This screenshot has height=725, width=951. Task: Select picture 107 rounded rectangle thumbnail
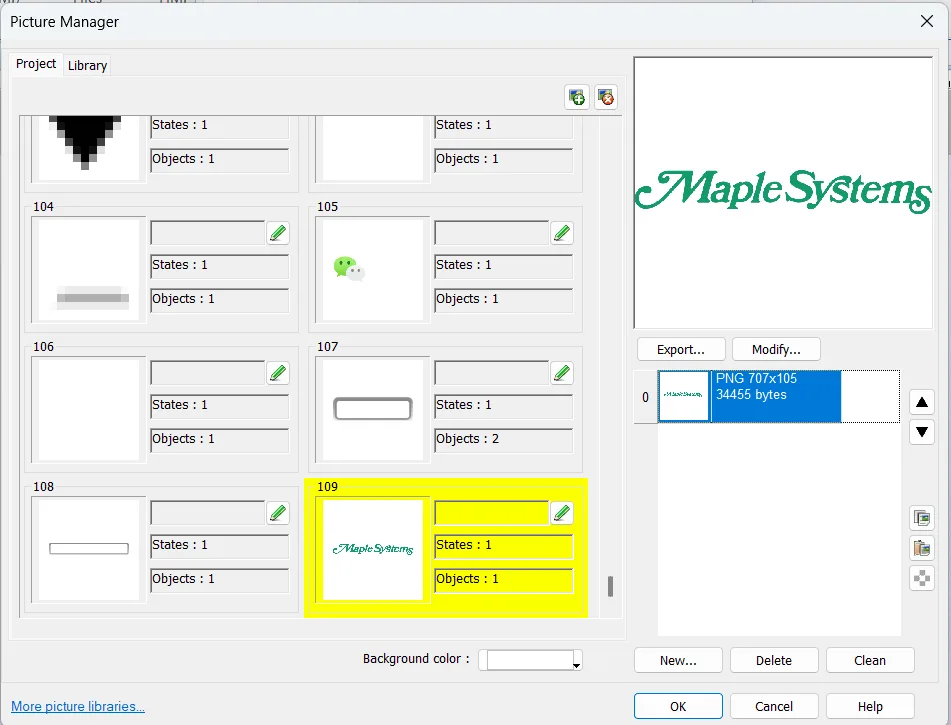pyautogui.click(x=373, y=410)
